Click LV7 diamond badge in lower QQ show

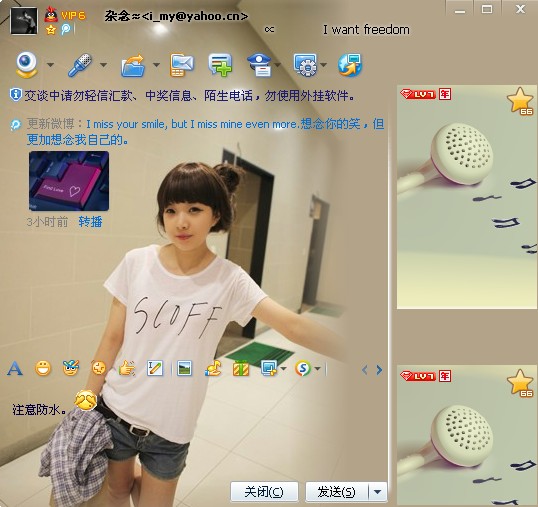[418, 376]
